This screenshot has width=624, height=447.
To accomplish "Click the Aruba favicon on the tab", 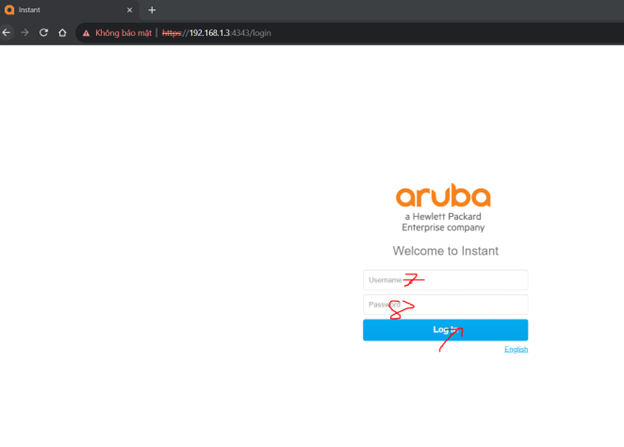I will [10, 10].
